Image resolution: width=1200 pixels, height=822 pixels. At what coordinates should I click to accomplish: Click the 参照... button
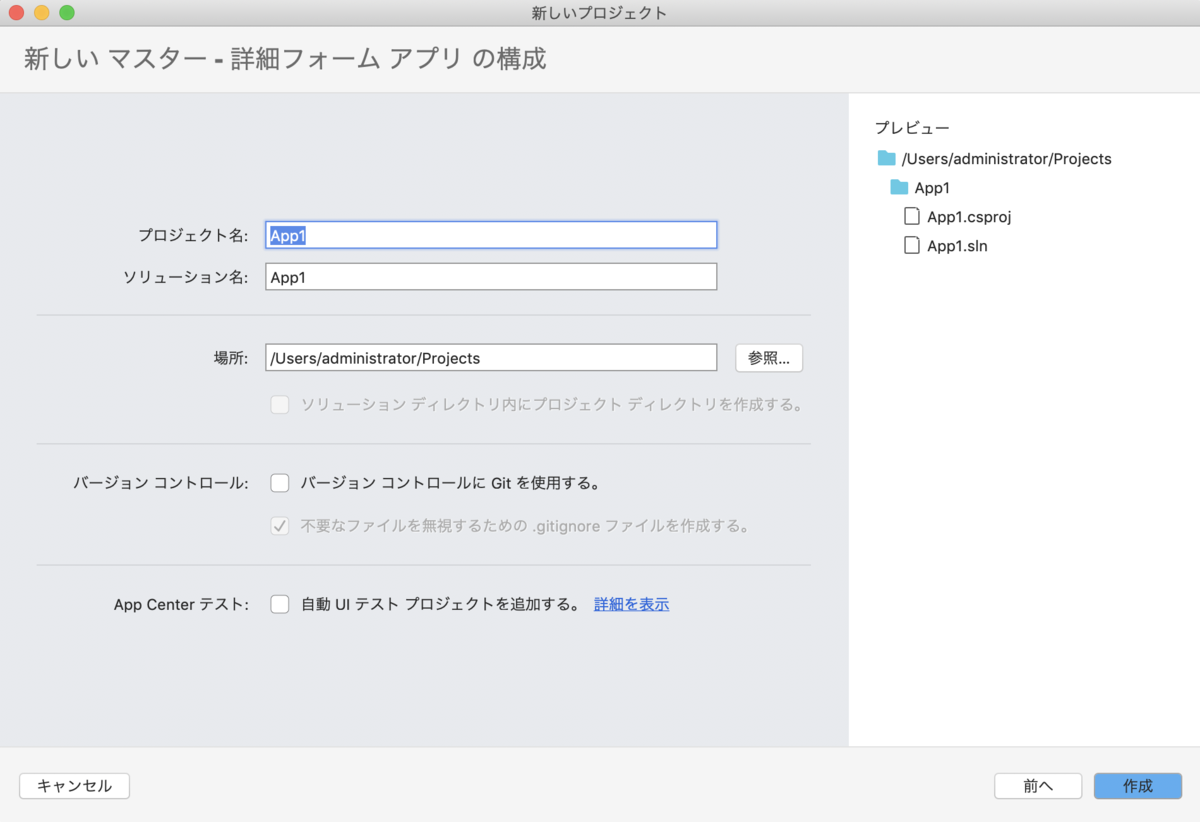pos(768,358)
